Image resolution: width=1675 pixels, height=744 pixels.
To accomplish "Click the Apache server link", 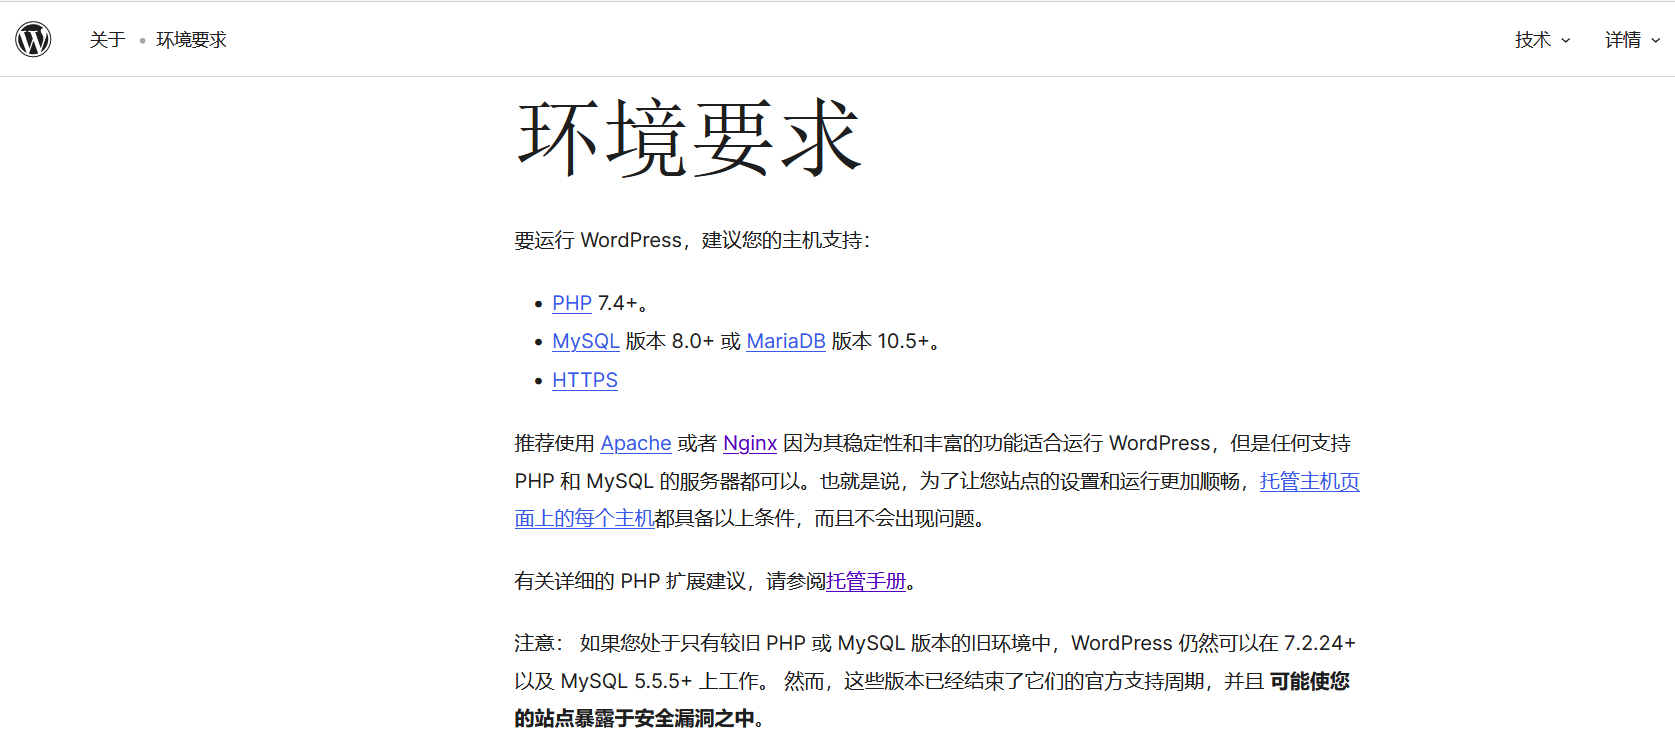I will tap(636, 443).
